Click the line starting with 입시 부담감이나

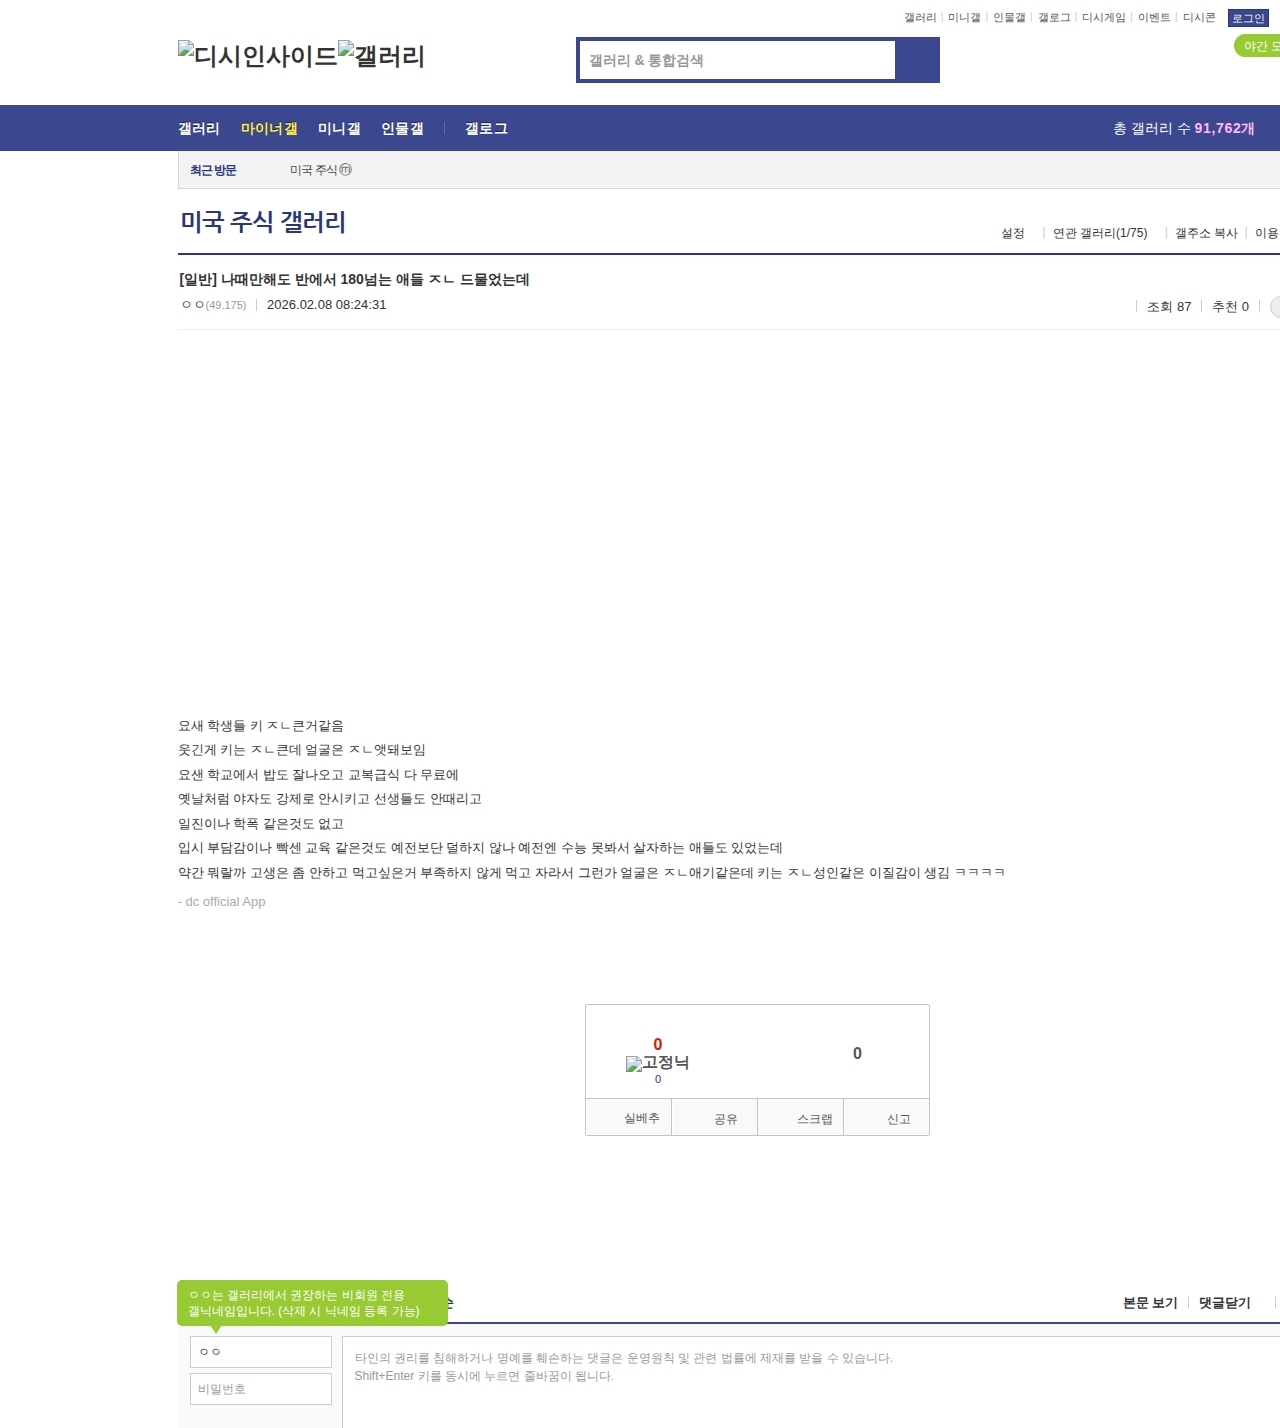tap(480, 848)
